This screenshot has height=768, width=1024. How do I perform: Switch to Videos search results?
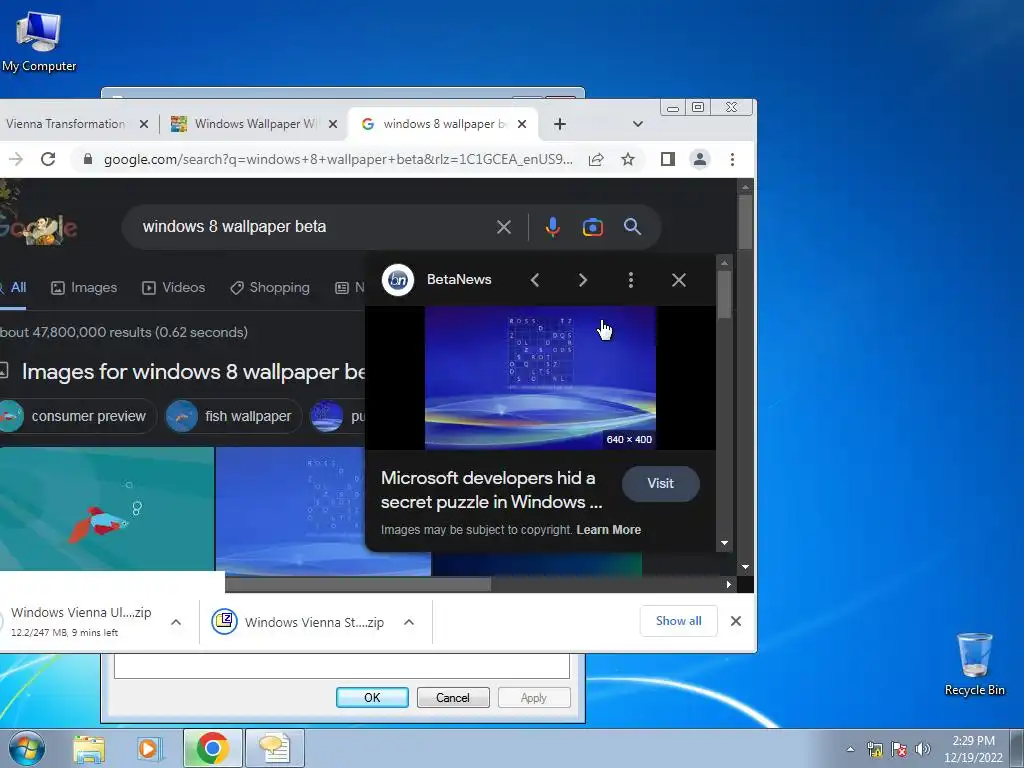[174, 287]
